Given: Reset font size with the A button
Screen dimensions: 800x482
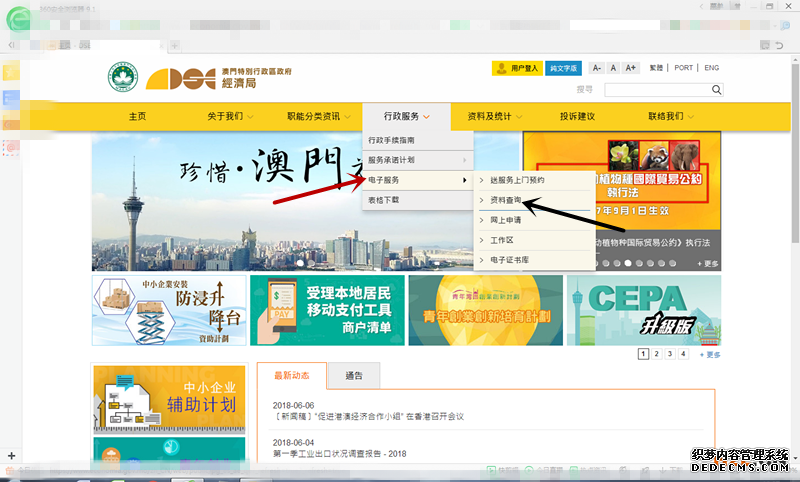Looking at the screenshot, I should (x=613, y=68).
